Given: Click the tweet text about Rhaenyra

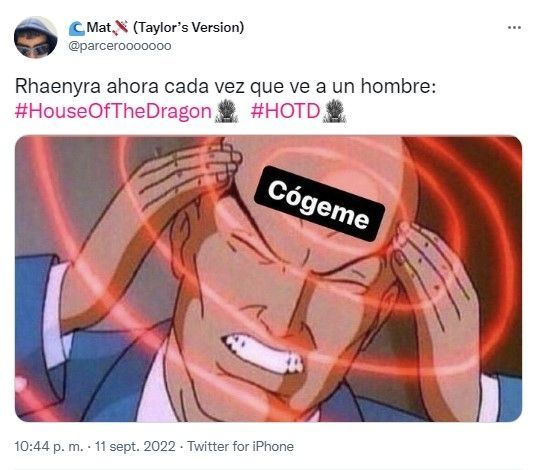Looking at the screenshot, I should point(225,86).
